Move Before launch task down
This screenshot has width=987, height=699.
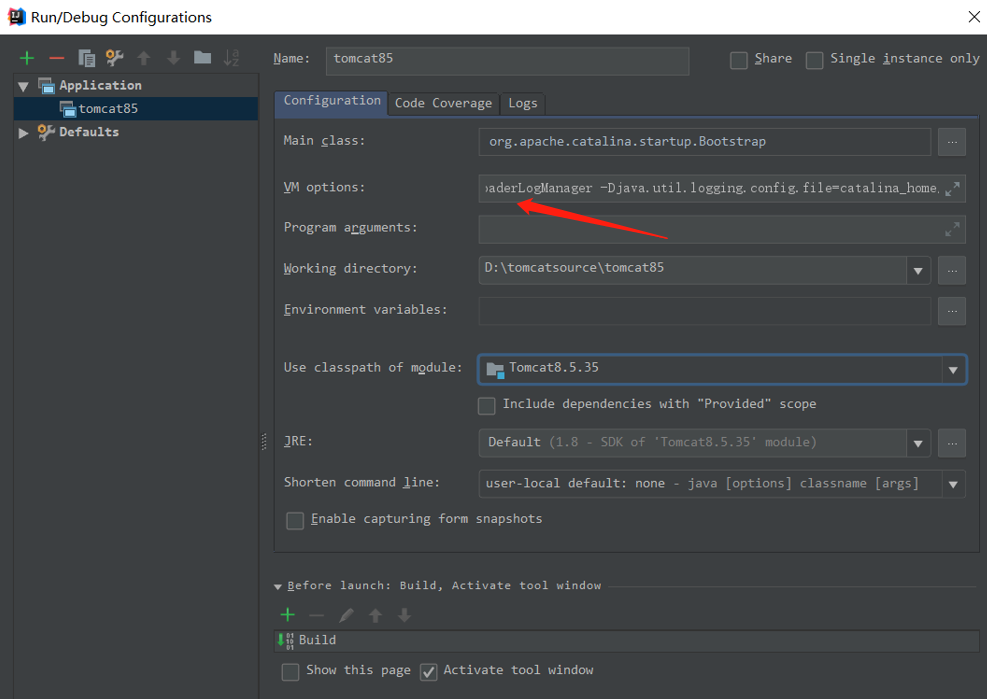404,615
